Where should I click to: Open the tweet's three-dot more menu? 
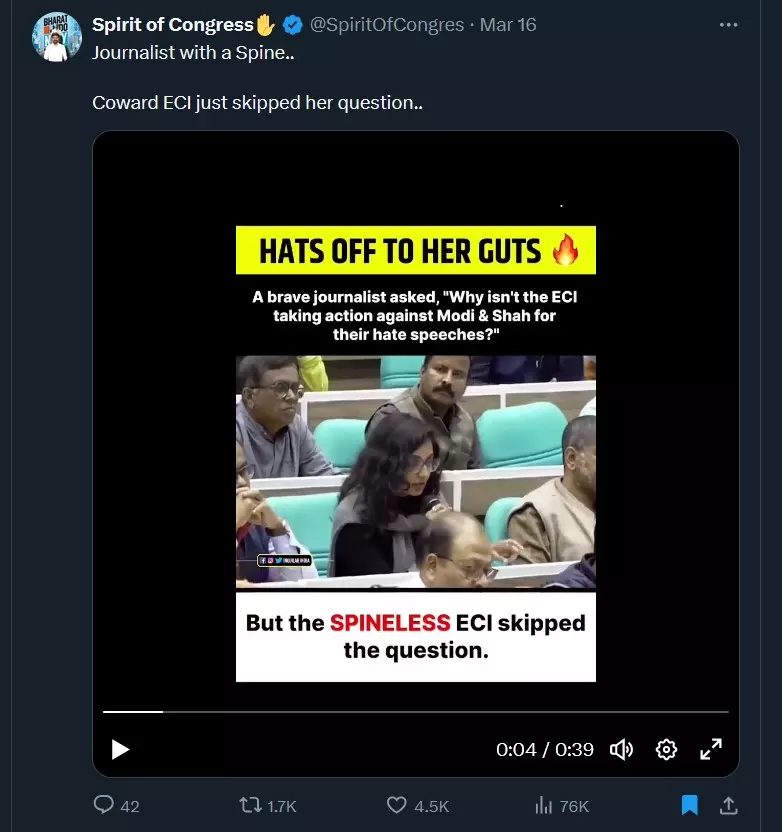tap(729, 25)
